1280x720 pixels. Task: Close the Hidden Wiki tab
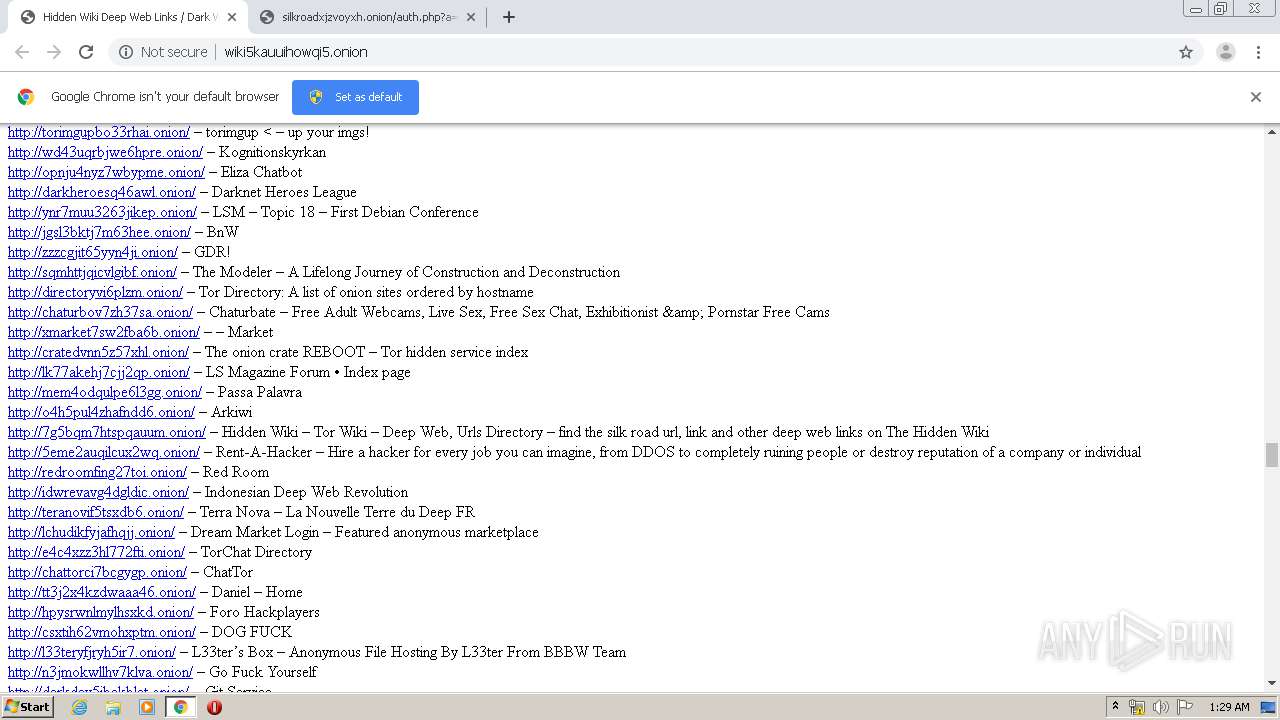pos(232,17)
